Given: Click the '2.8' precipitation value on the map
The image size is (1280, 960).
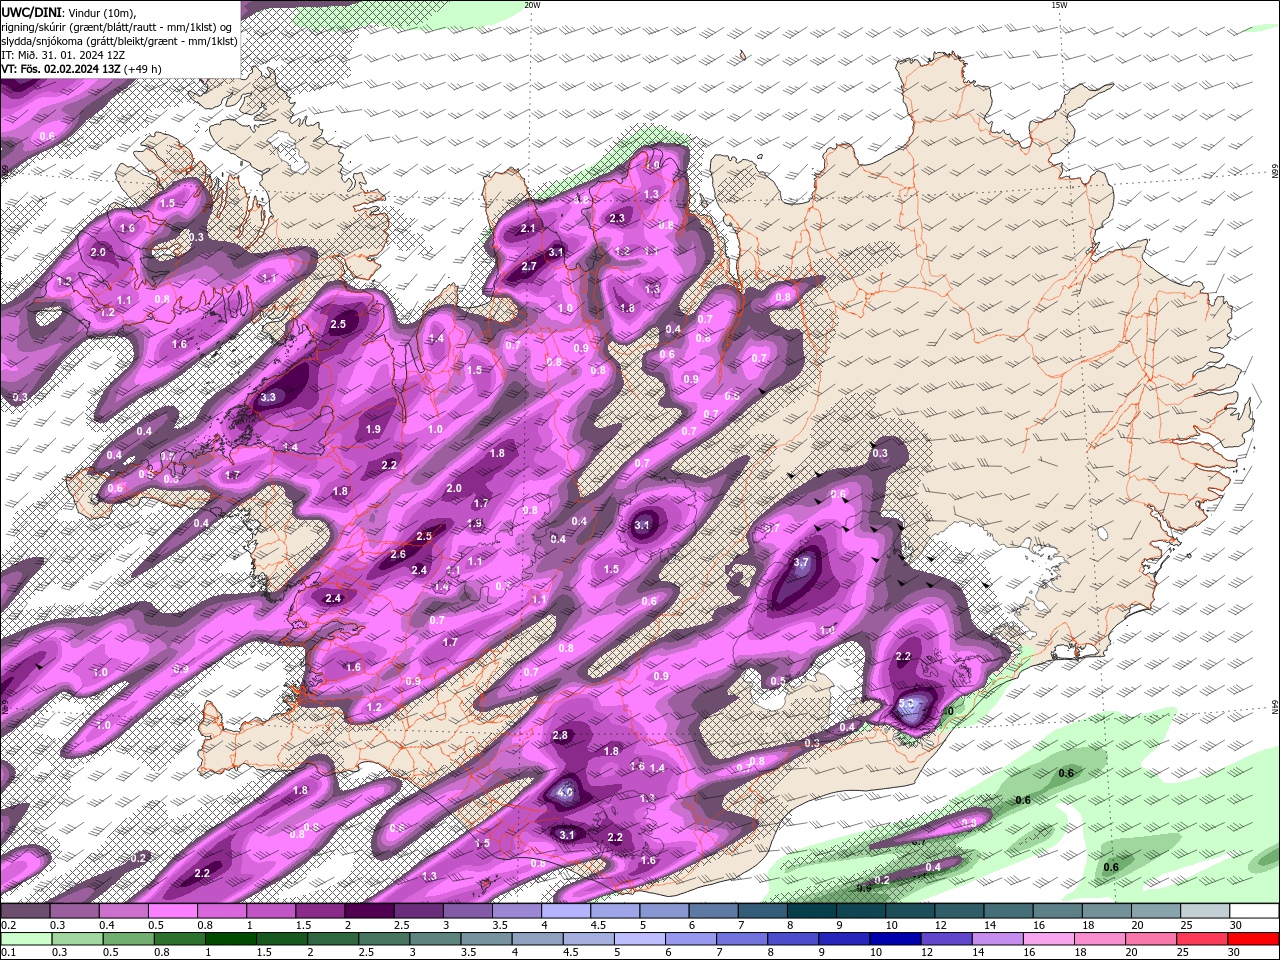Looking at the screenshot, I should coord(560,735).
